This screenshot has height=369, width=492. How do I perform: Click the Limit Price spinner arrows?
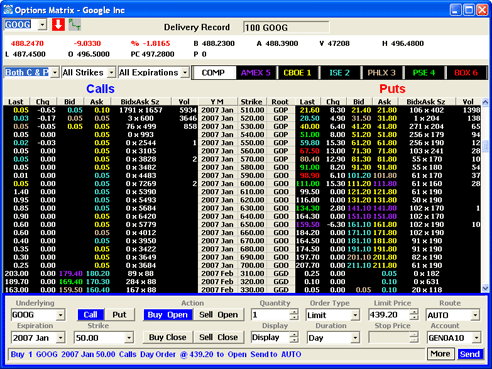tap(414, 315)
